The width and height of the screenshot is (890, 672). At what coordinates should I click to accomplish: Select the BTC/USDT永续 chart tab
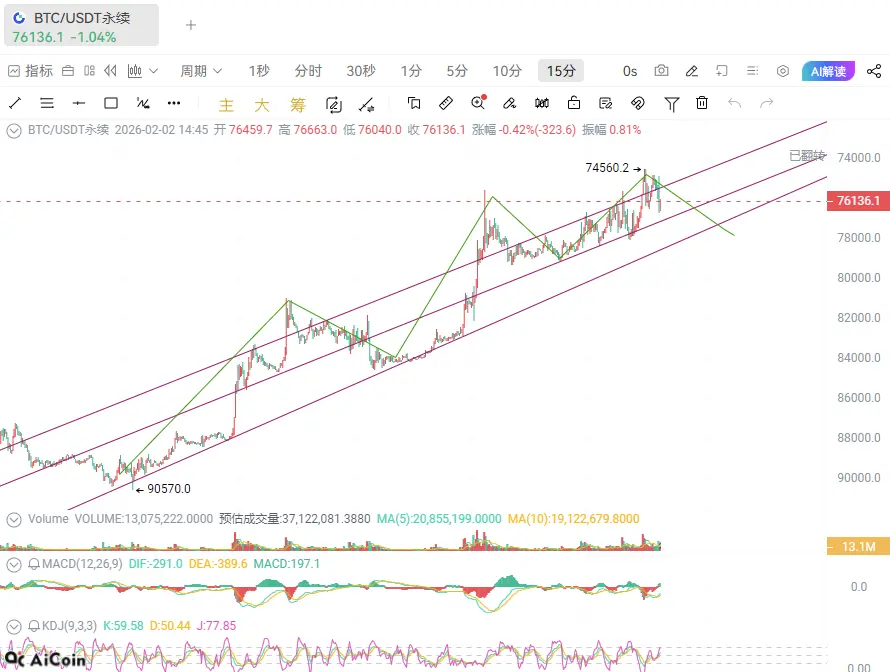point(81,26)
